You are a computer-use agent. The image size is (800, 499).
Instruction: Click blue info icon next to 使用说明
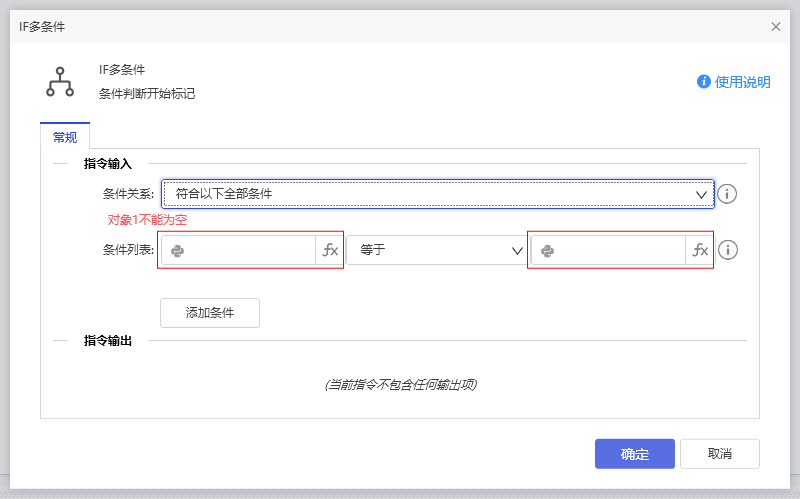[704, 82]
